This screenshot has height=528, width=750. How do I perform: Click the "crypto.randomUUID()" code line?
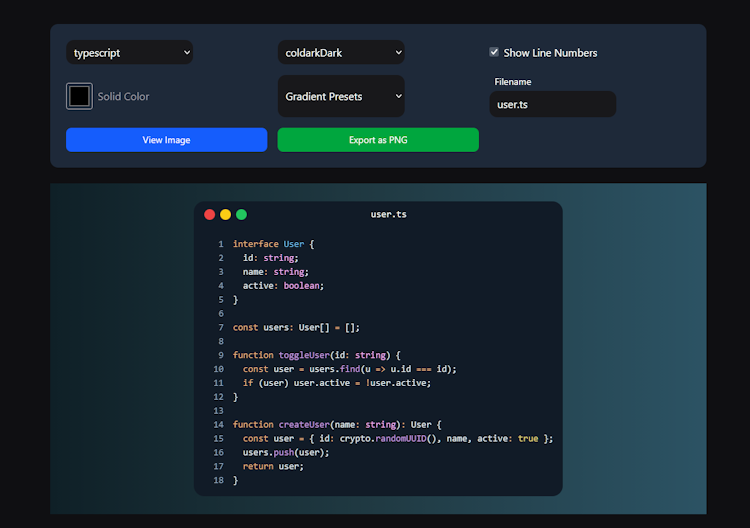pyautogui.click(x=397, y=438)
